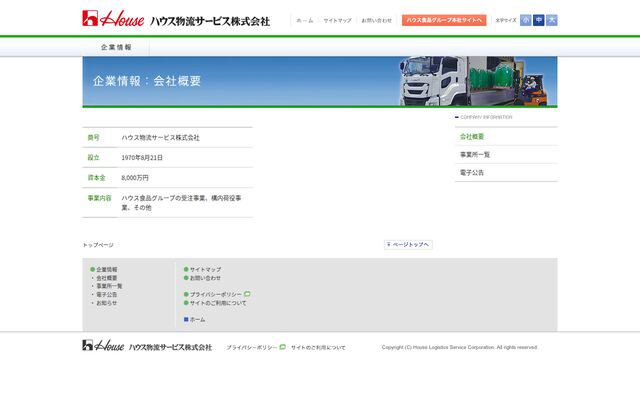Click the bottom footer House logo
640x400 pixels.
pos(103,346)
